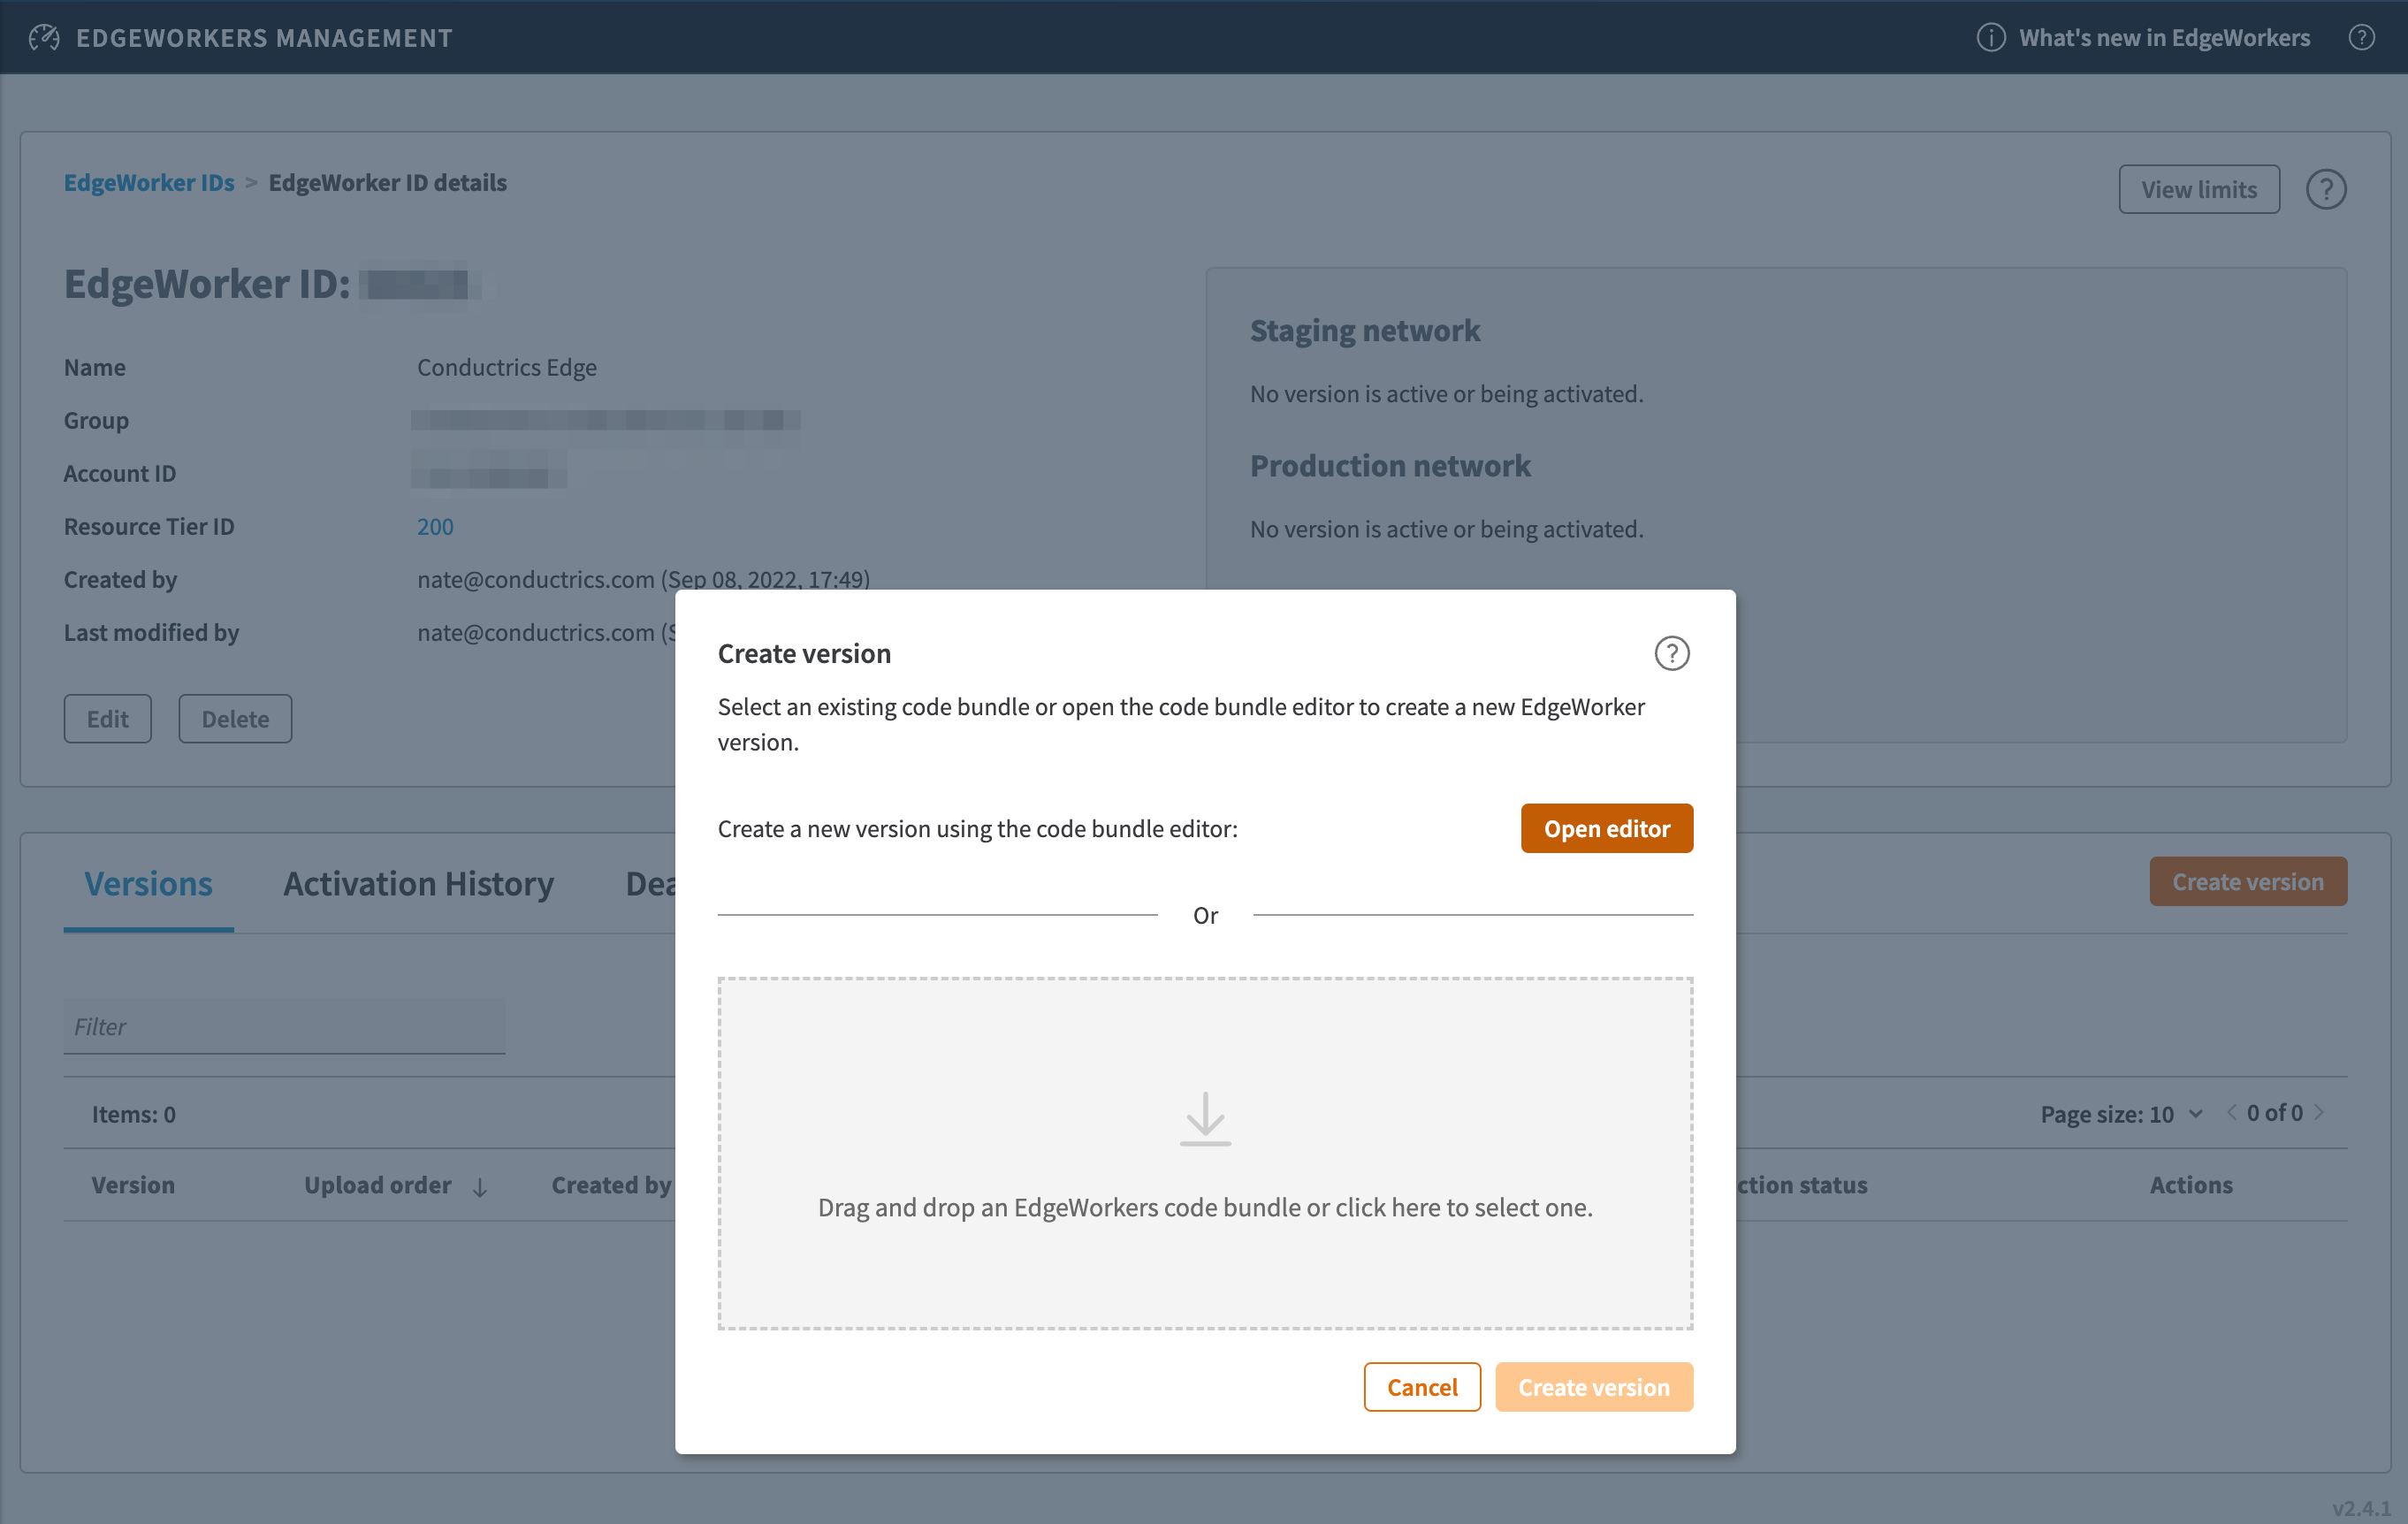Click the info icon beside What's new
Viewport: 2408px width, 1524px height.
(x=1990, y=37)
